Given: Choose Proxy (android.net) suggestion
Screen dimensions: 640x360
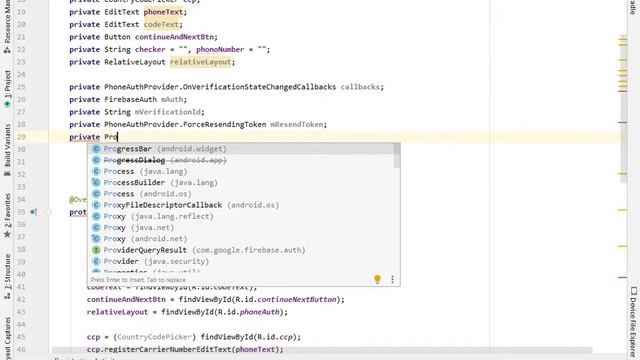Looking at the screenshot, I should pyautogui.click(x=241, y=239).
